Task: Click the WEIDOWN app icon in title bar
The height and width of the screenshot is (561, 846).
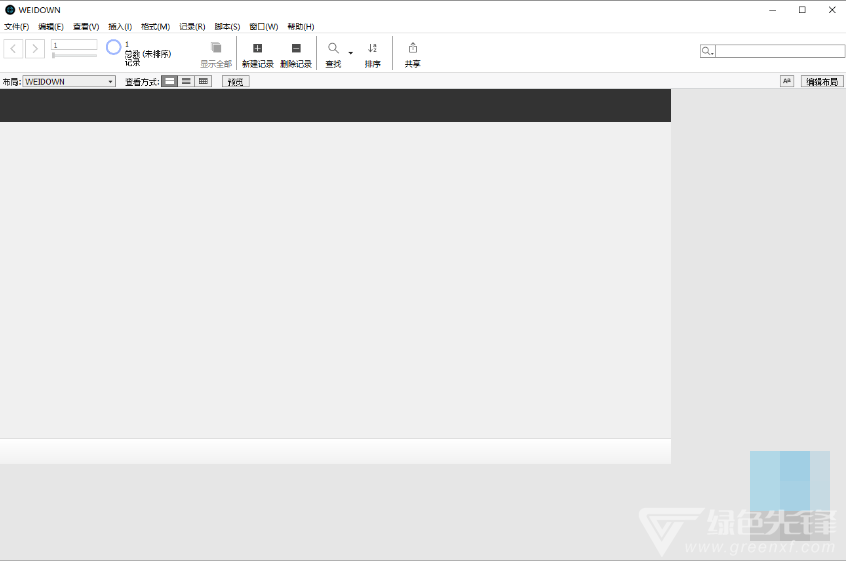Action: (x=10, y=10)
